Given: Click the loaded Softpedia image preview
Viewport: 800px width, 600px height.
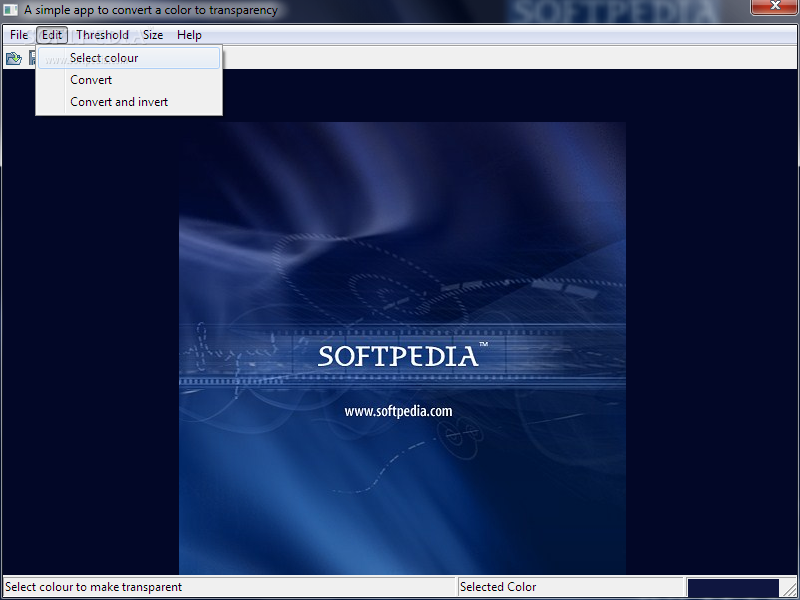Looking at the screenshot, I should coord(402,348).
